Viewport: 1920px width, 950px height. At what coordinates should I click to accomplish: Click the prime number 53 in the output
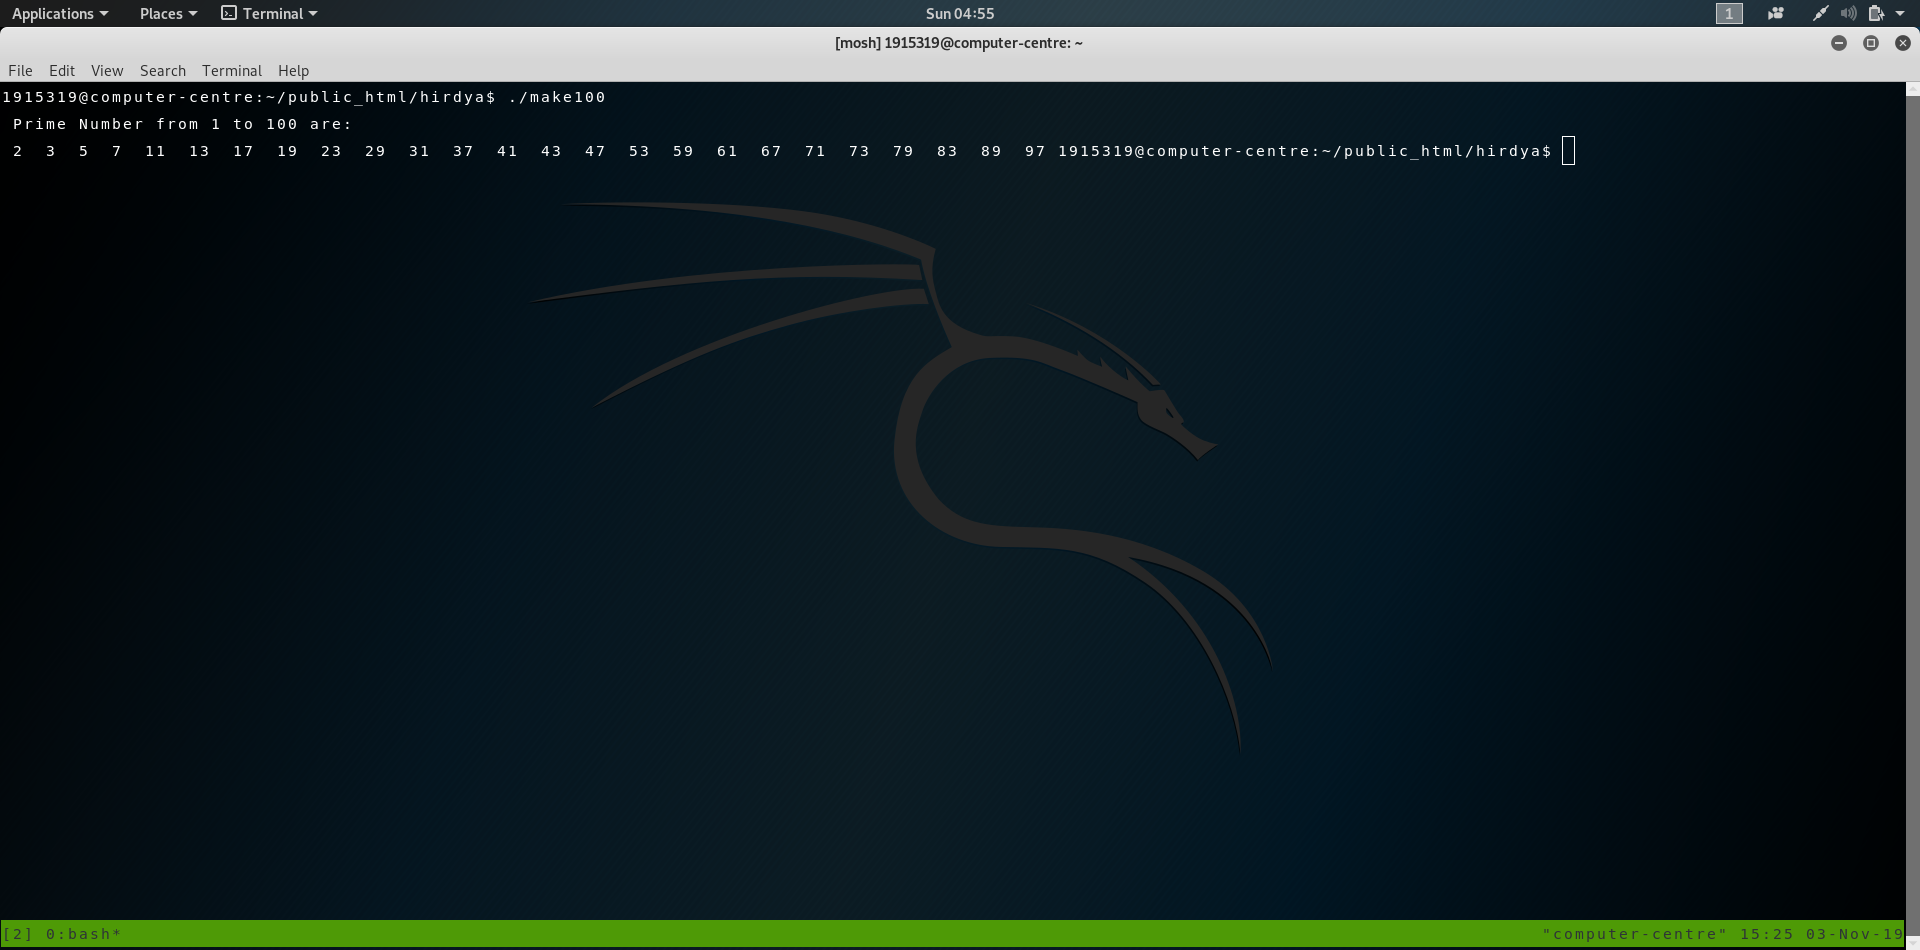[639, 151]
